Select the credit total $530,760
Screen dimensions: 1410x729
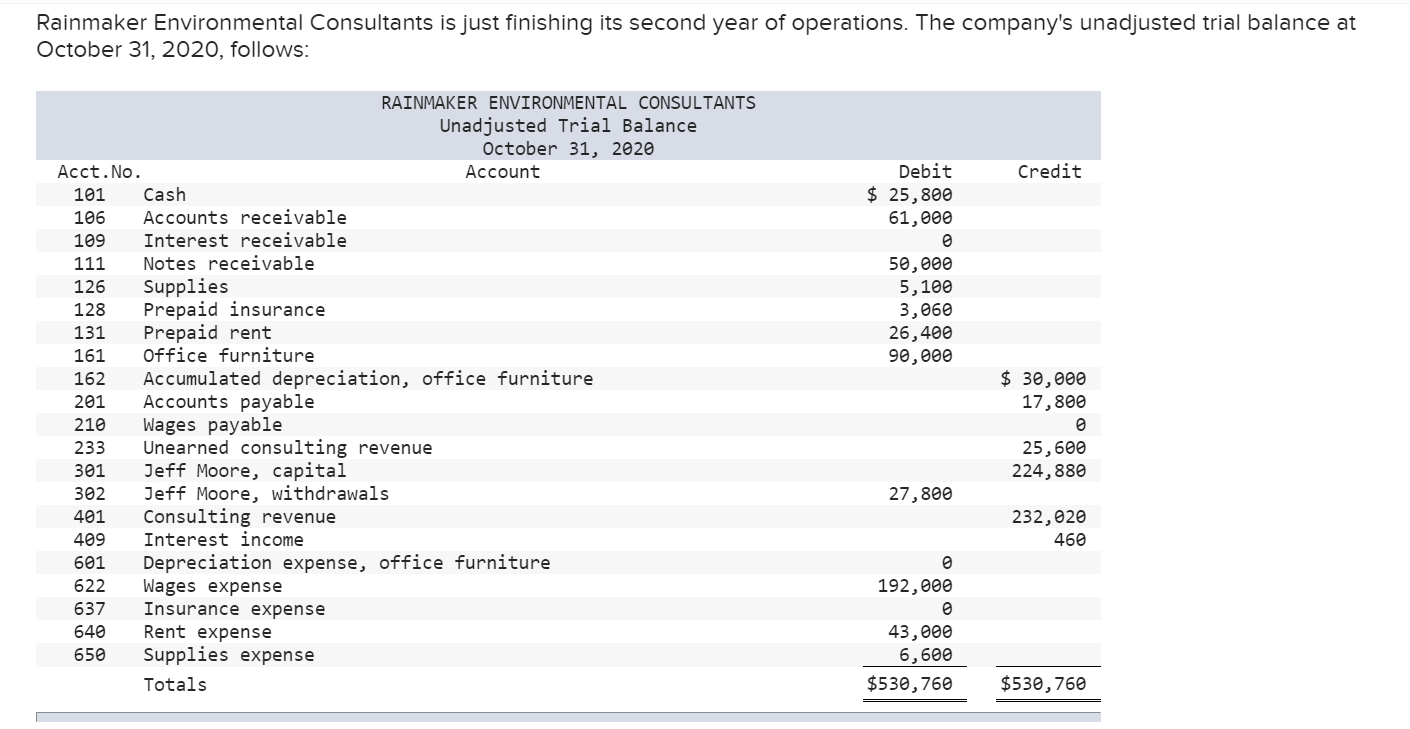pyautogui.click(x=1043, y=684)
